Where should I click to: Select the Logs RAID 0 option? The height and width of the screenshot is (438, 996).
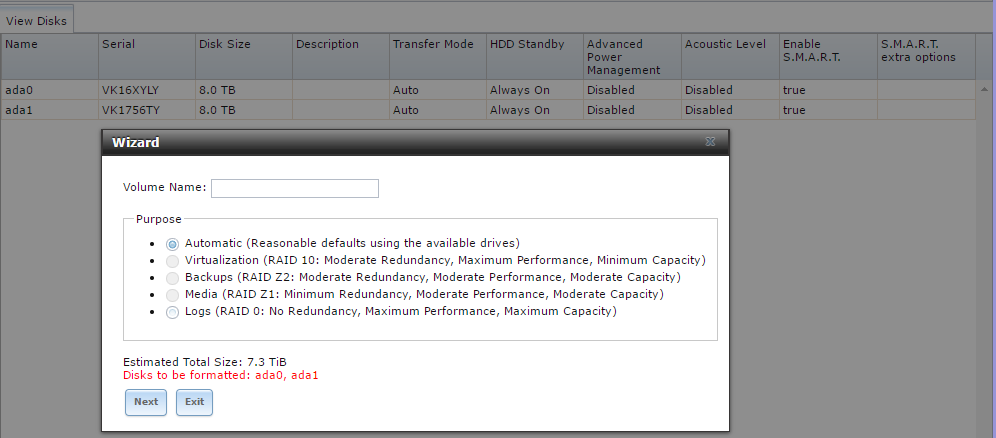[x=172, y=312]
